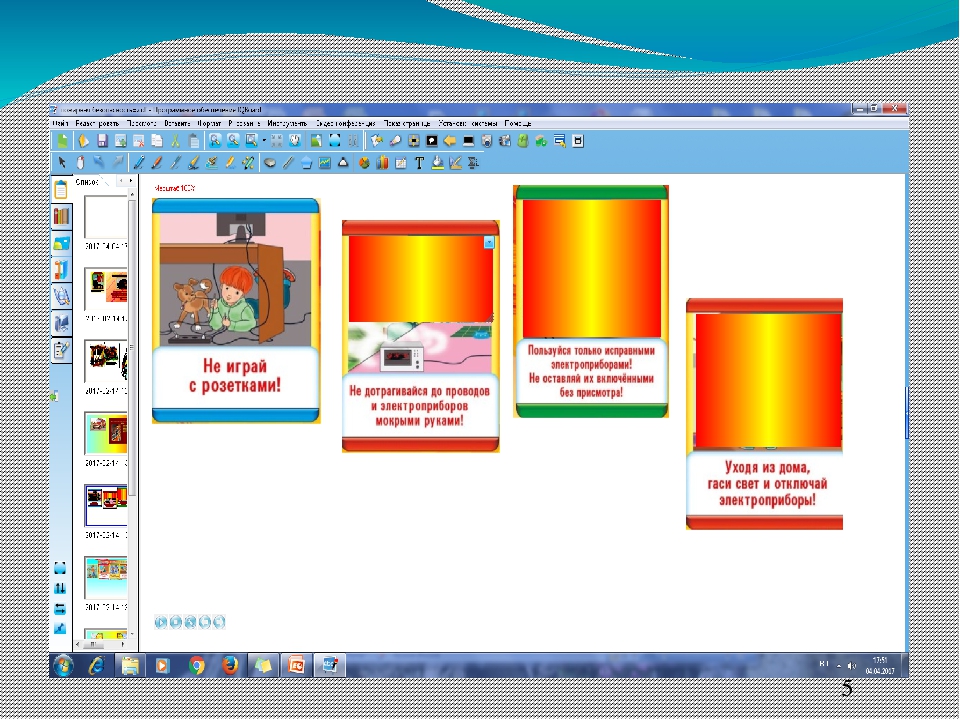The height and width of the screenshot is (720, 960).
Task: Click the flashlight spotlight icon
Action: pos(396,141)
